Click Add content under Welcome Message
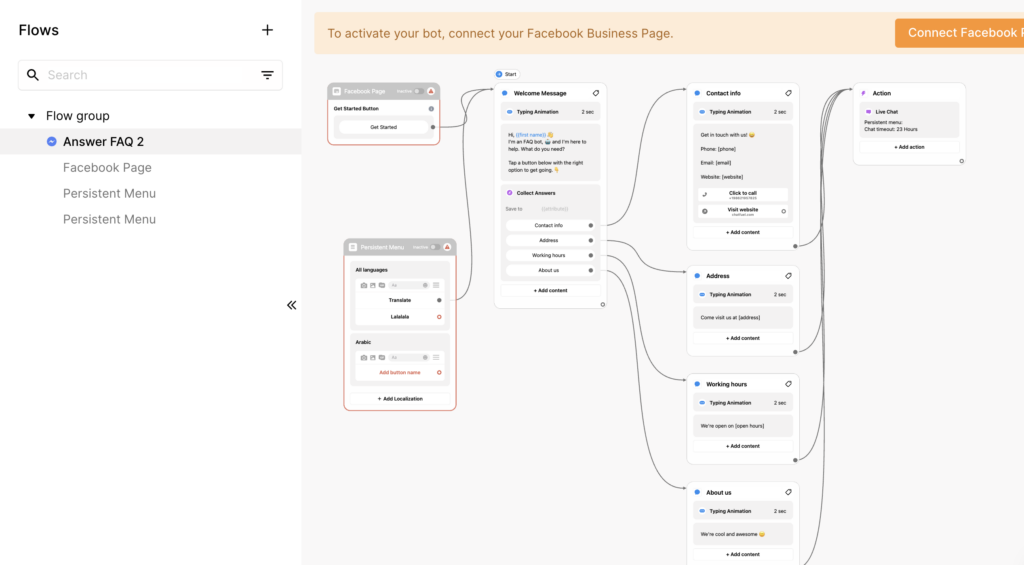 (549, 290)
